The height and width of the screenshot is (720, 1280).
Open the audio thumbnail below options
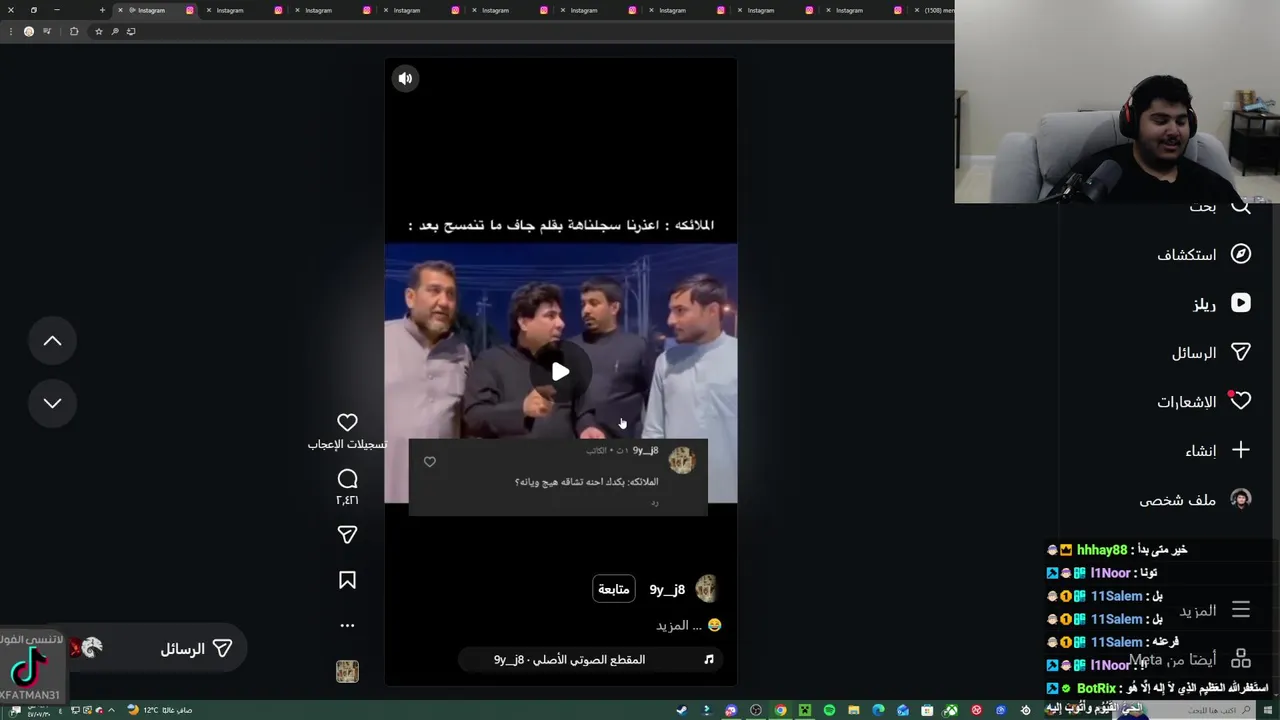point(347,671)
